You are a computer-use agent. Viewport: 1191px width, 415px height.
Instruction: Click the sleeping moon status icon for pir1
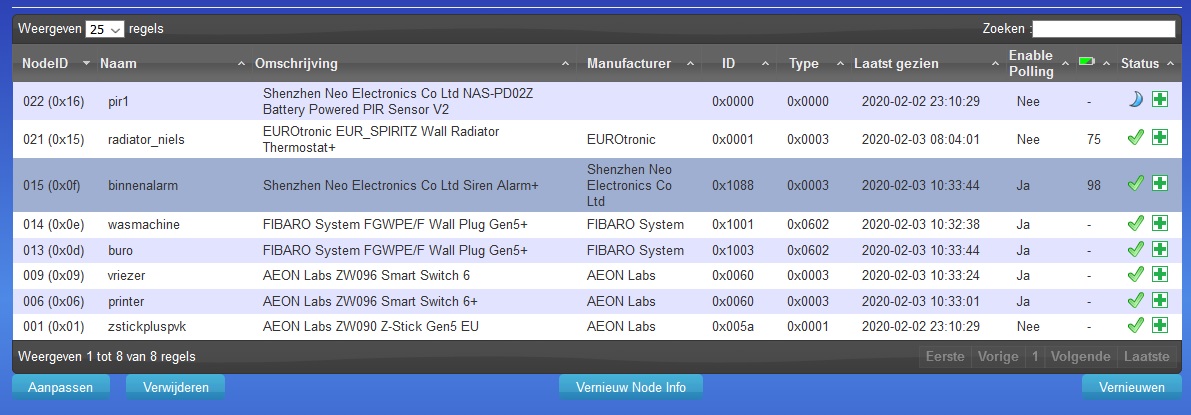click(x=1136, y=99)
